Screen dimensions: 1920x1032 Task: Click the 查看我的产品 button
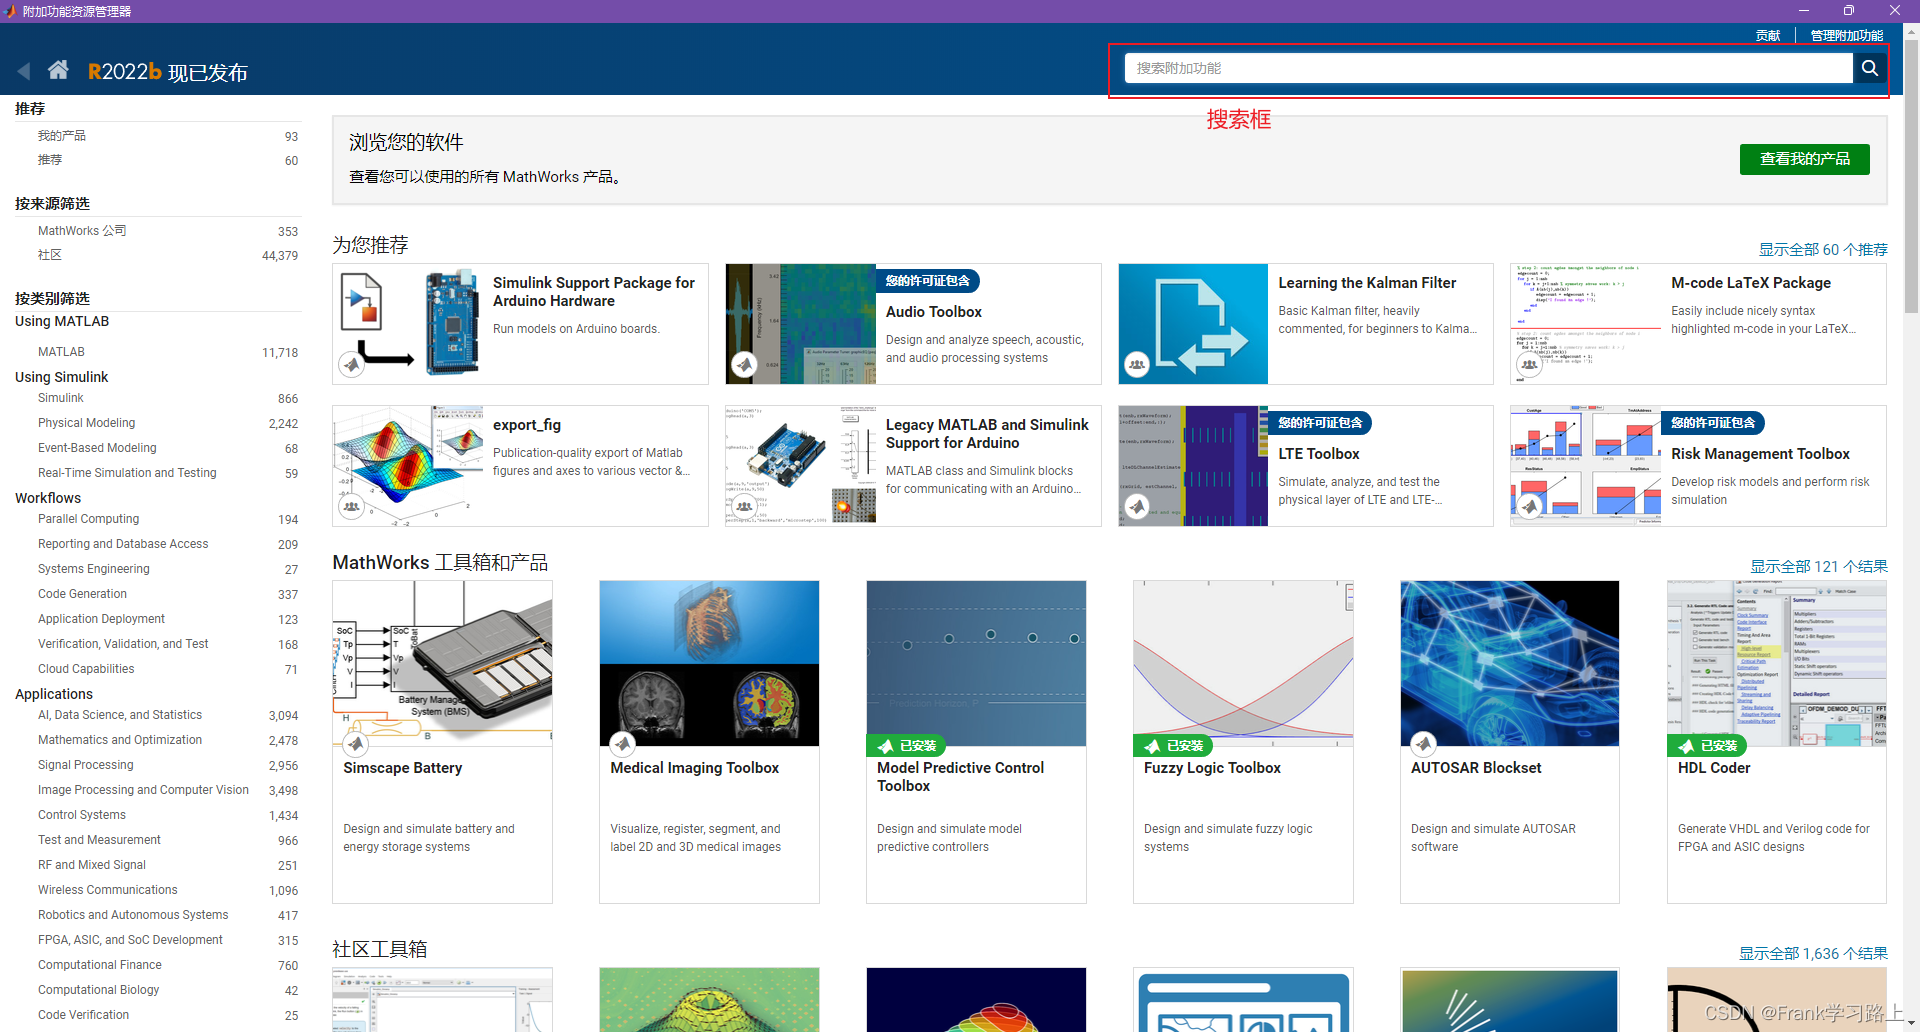1804,159
